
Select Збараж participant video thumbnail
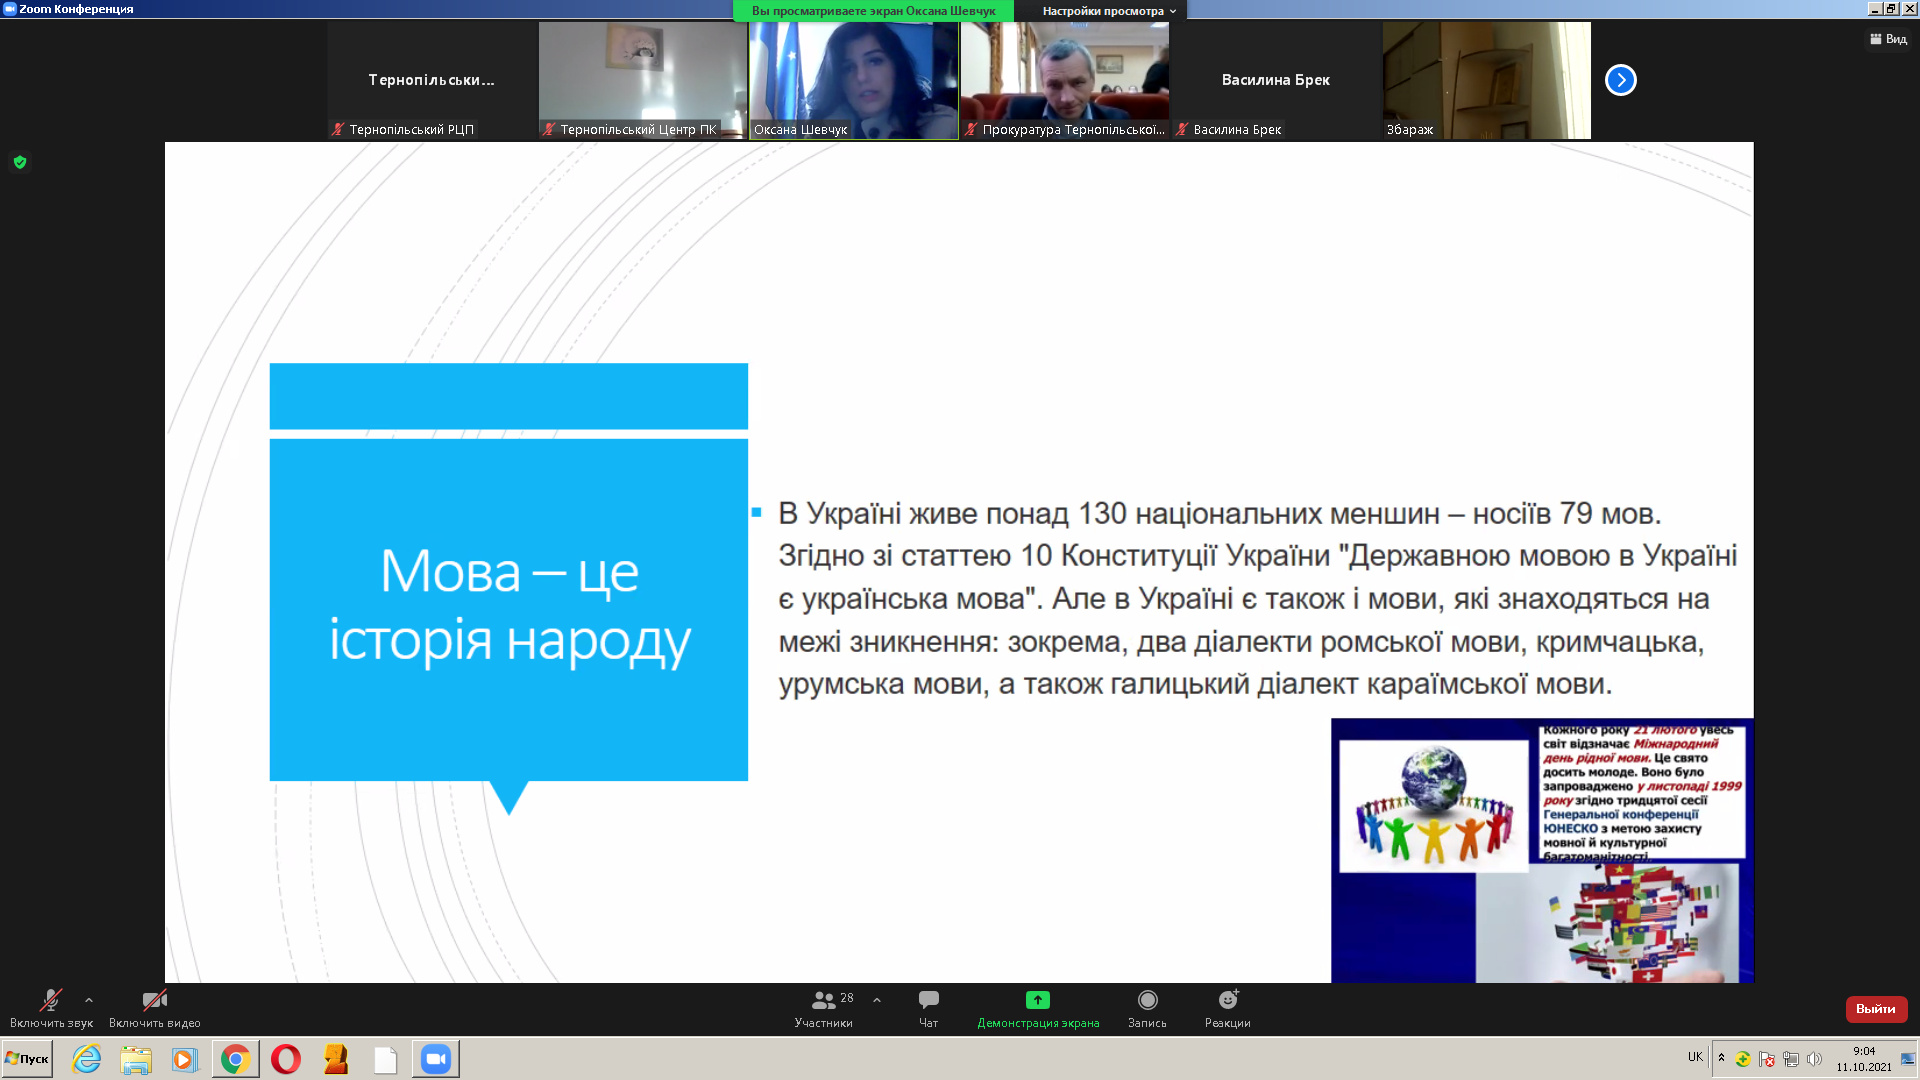point(1486,80)
